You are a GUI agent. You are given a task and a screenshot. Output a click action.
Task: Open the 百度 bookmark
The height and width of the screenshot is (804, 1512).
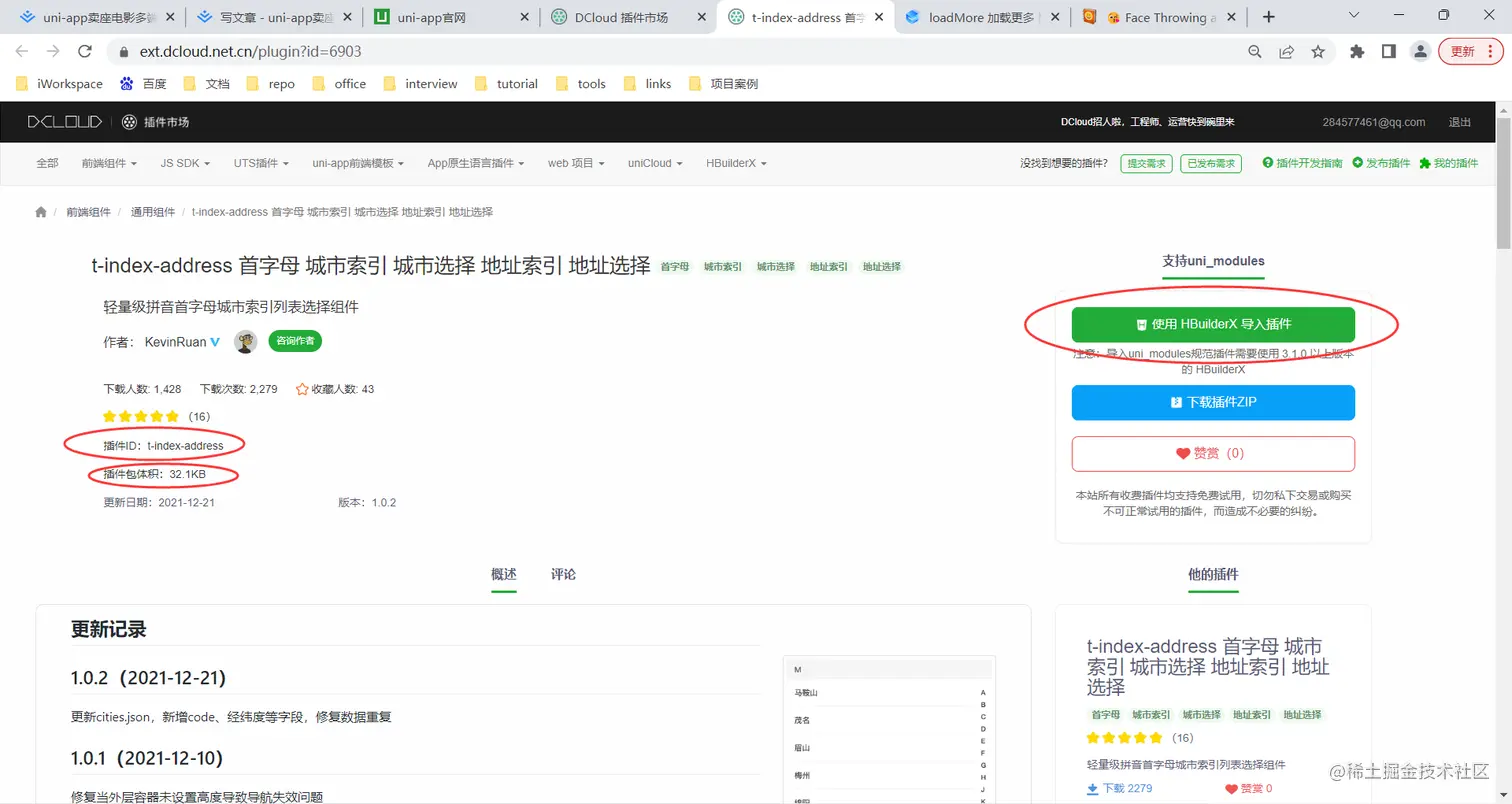[143, 84]
